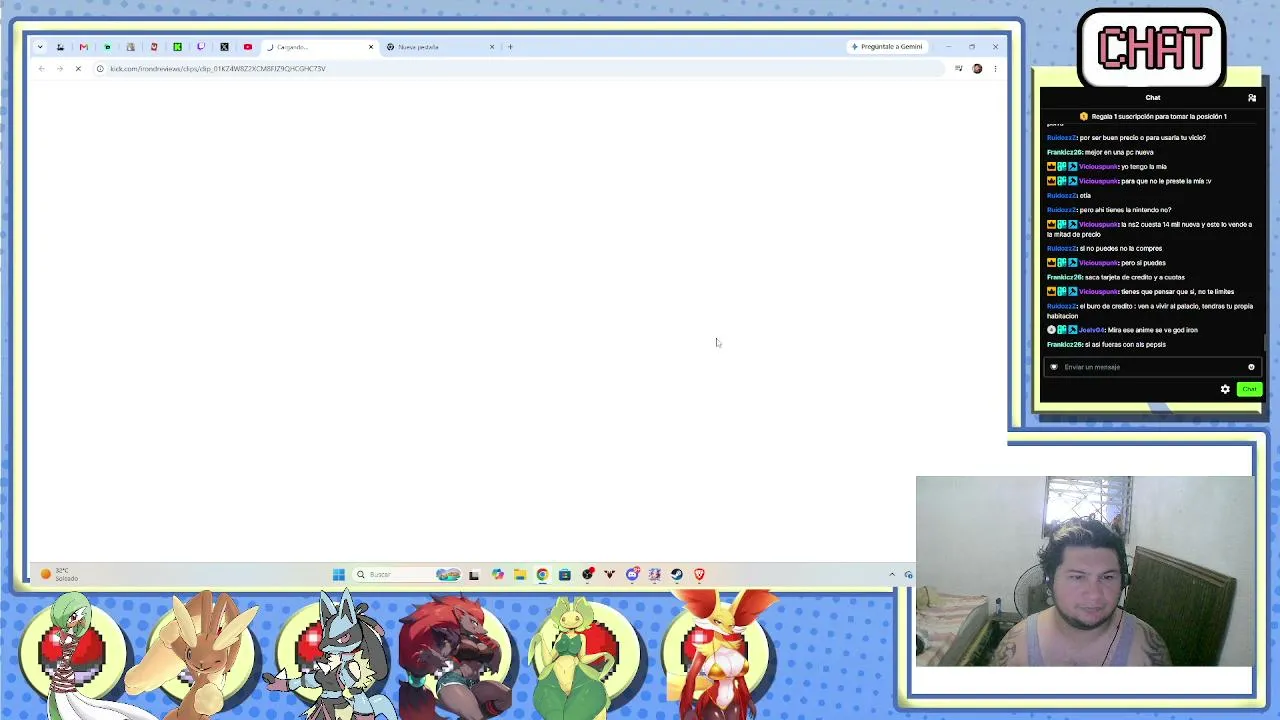Click the webcam video feed
1280x720 pixels.
1085,571
